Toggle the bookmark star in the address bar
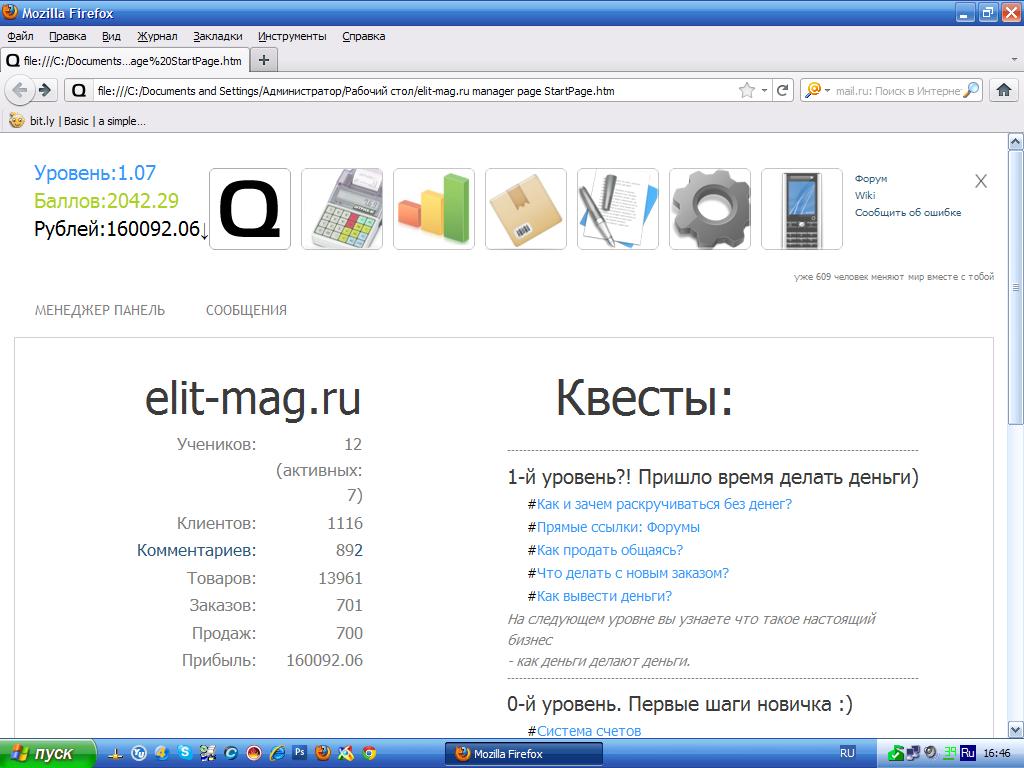The image size is (1024, 768). click(747, 89)
